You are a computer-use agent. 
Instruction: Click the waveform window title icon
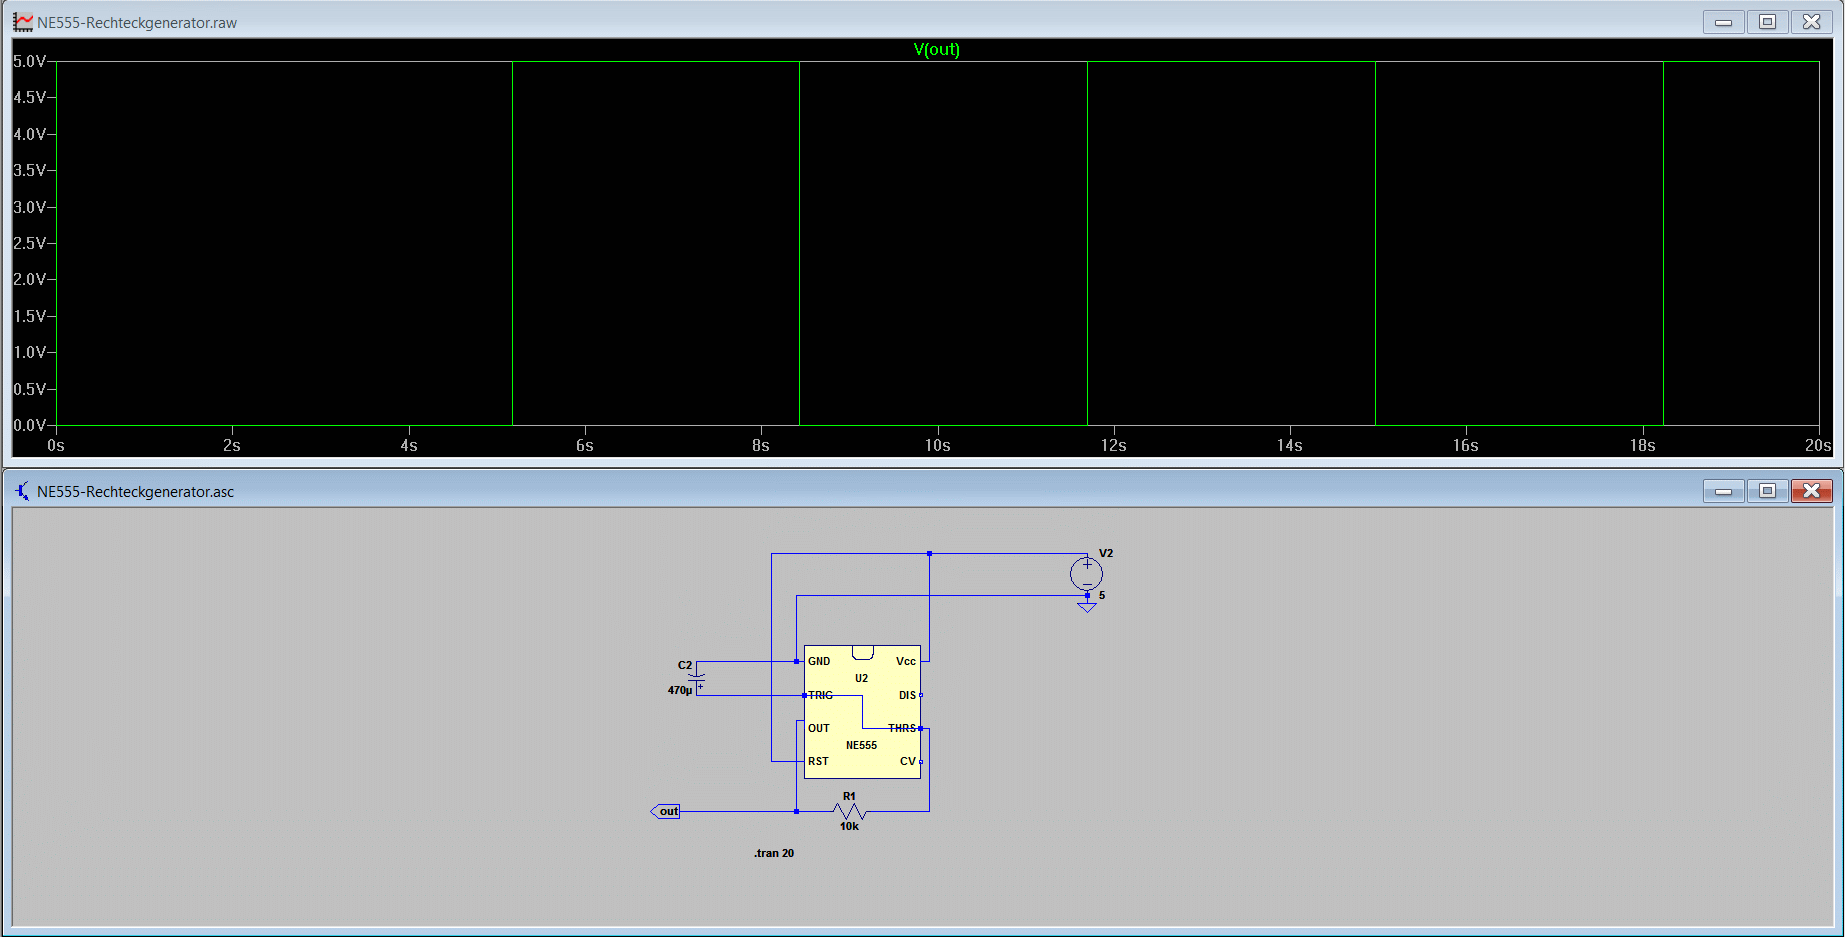(x=22, y=22)
